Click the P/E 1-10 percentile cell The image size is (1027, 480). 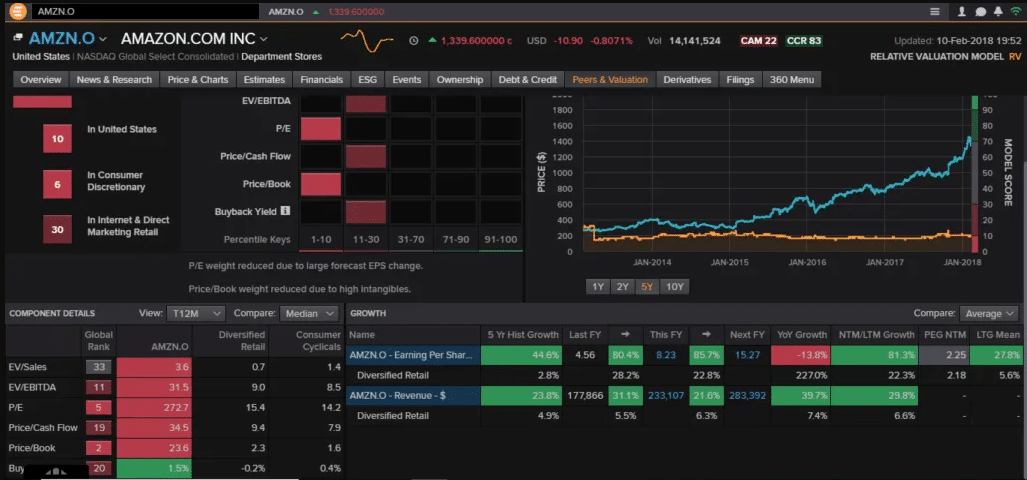point(321,129)
